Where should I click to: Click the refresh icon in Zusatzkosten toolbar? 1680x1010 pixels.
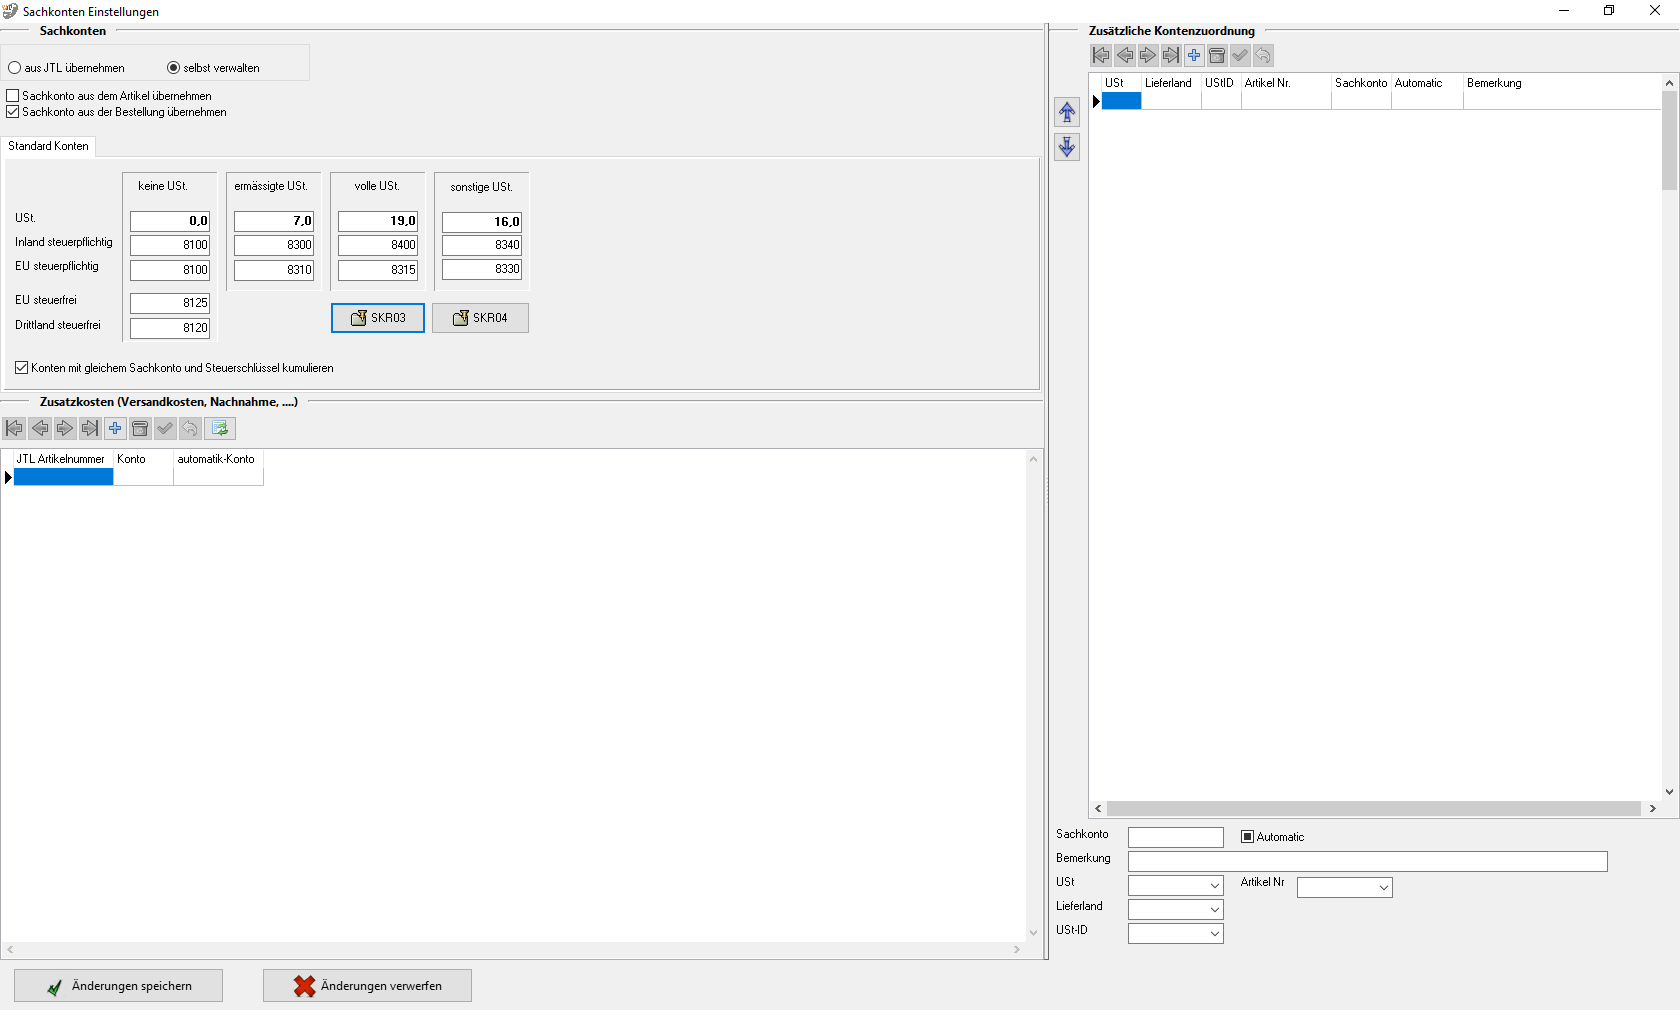(x=220, y=428)
